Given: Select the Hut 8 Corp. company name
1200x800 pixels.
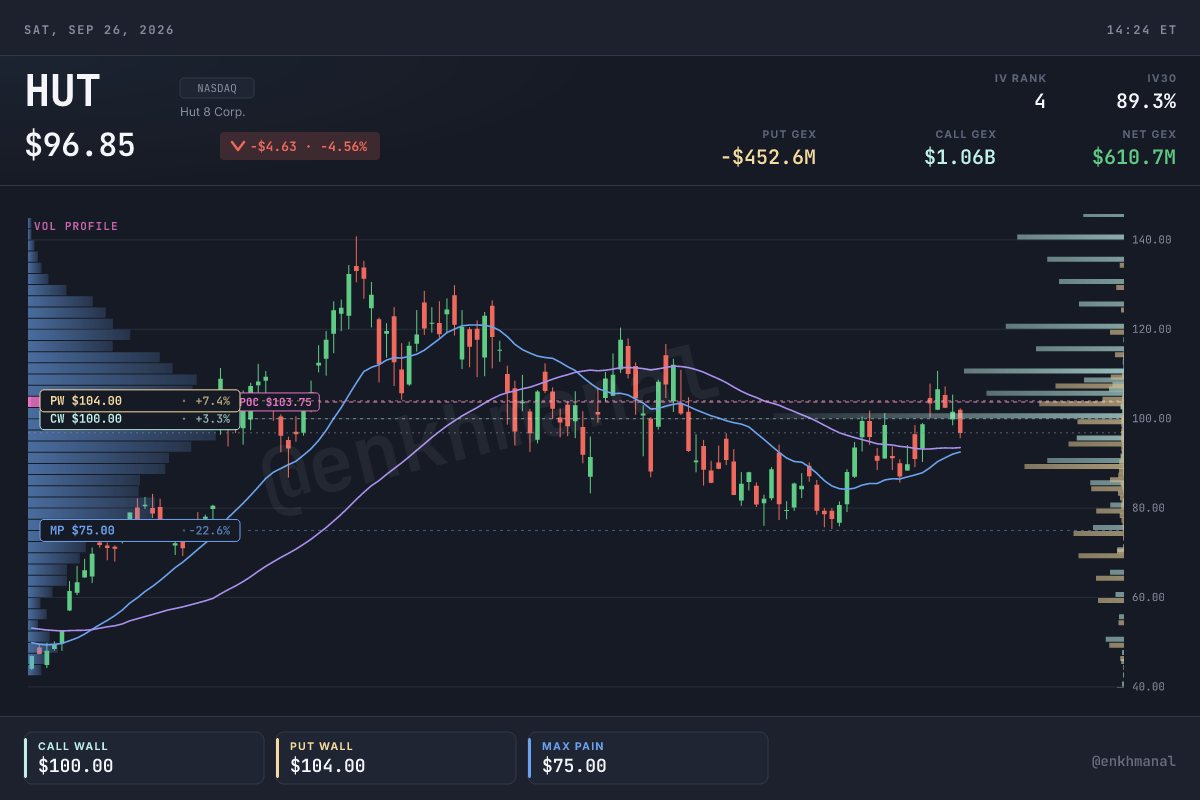Looking at the screenshot, I should click(x=213, y=112).
